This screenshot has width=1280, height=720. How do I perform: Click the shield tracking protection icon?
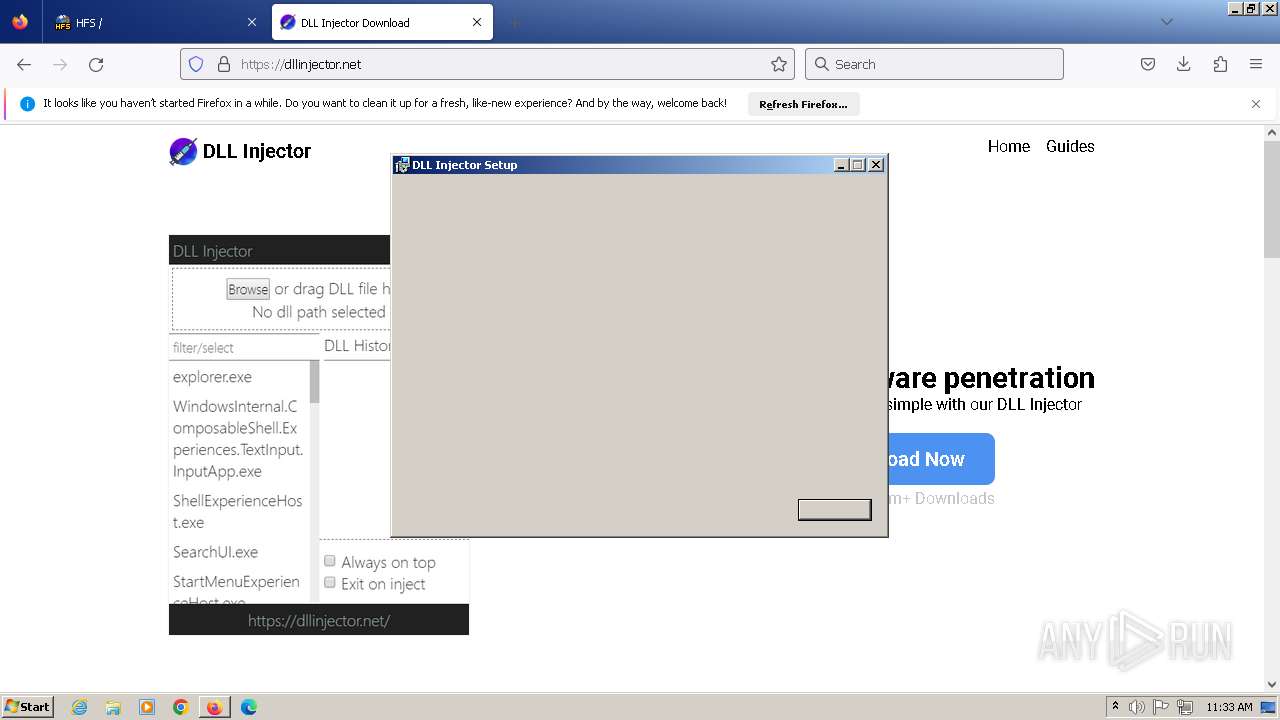(x=196, y=64)
